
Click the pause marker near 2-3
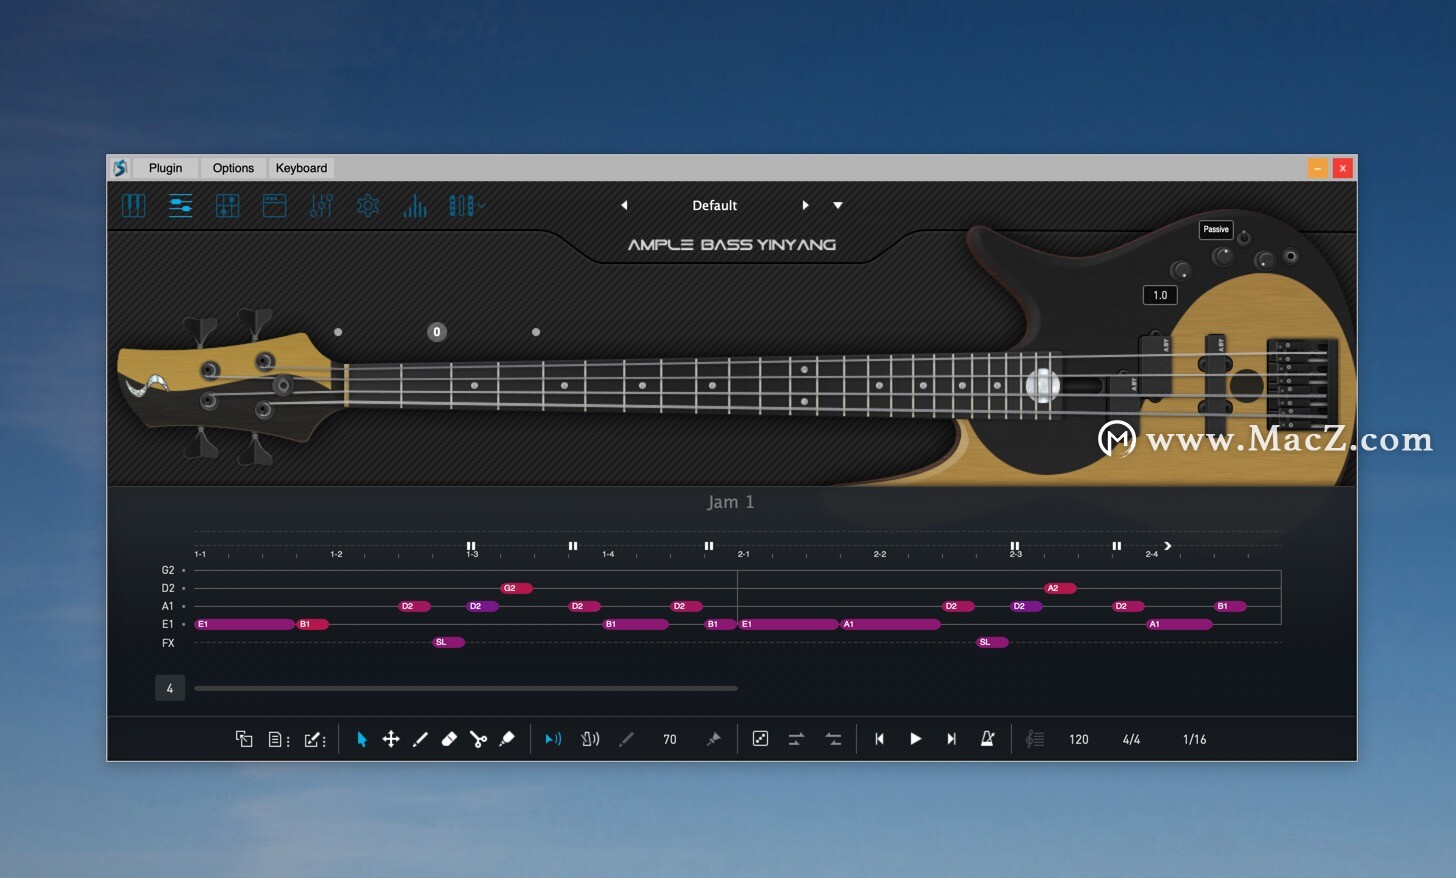click(x=1015, y=546)
